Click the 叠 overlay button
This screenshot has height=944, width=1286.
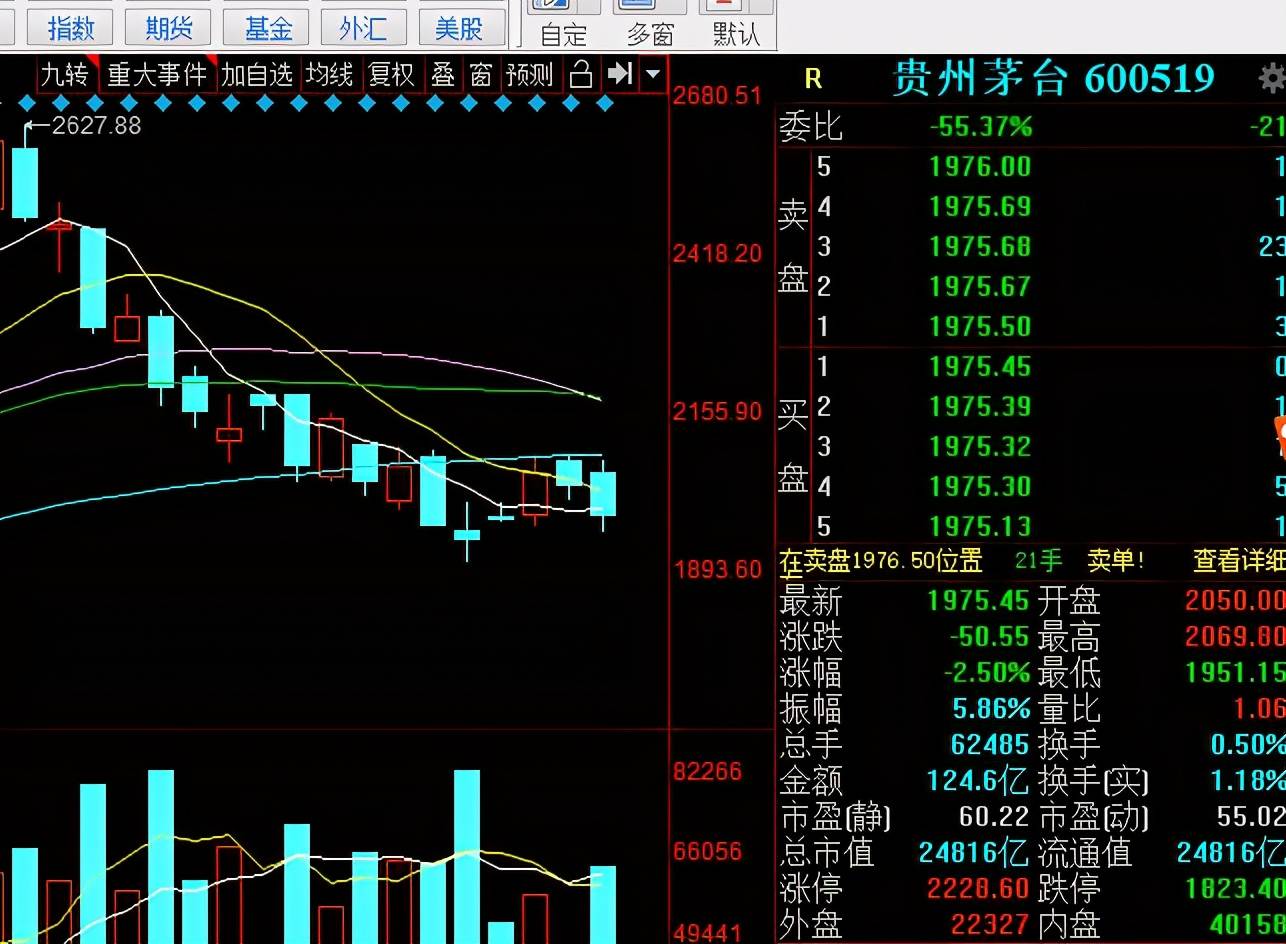(x=442, y=75)
